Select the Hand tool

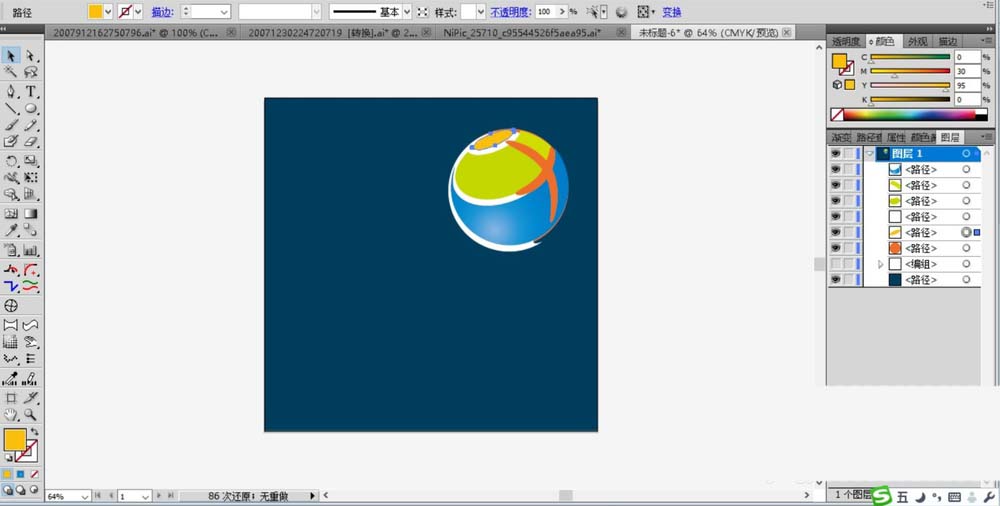11,414
